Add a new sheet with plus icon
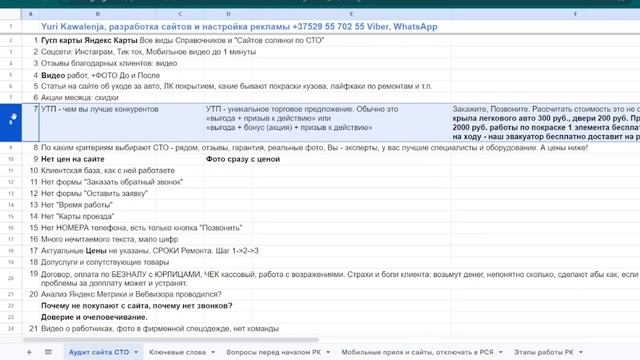Screen dimensions: 640x360 tap(29, 352)
